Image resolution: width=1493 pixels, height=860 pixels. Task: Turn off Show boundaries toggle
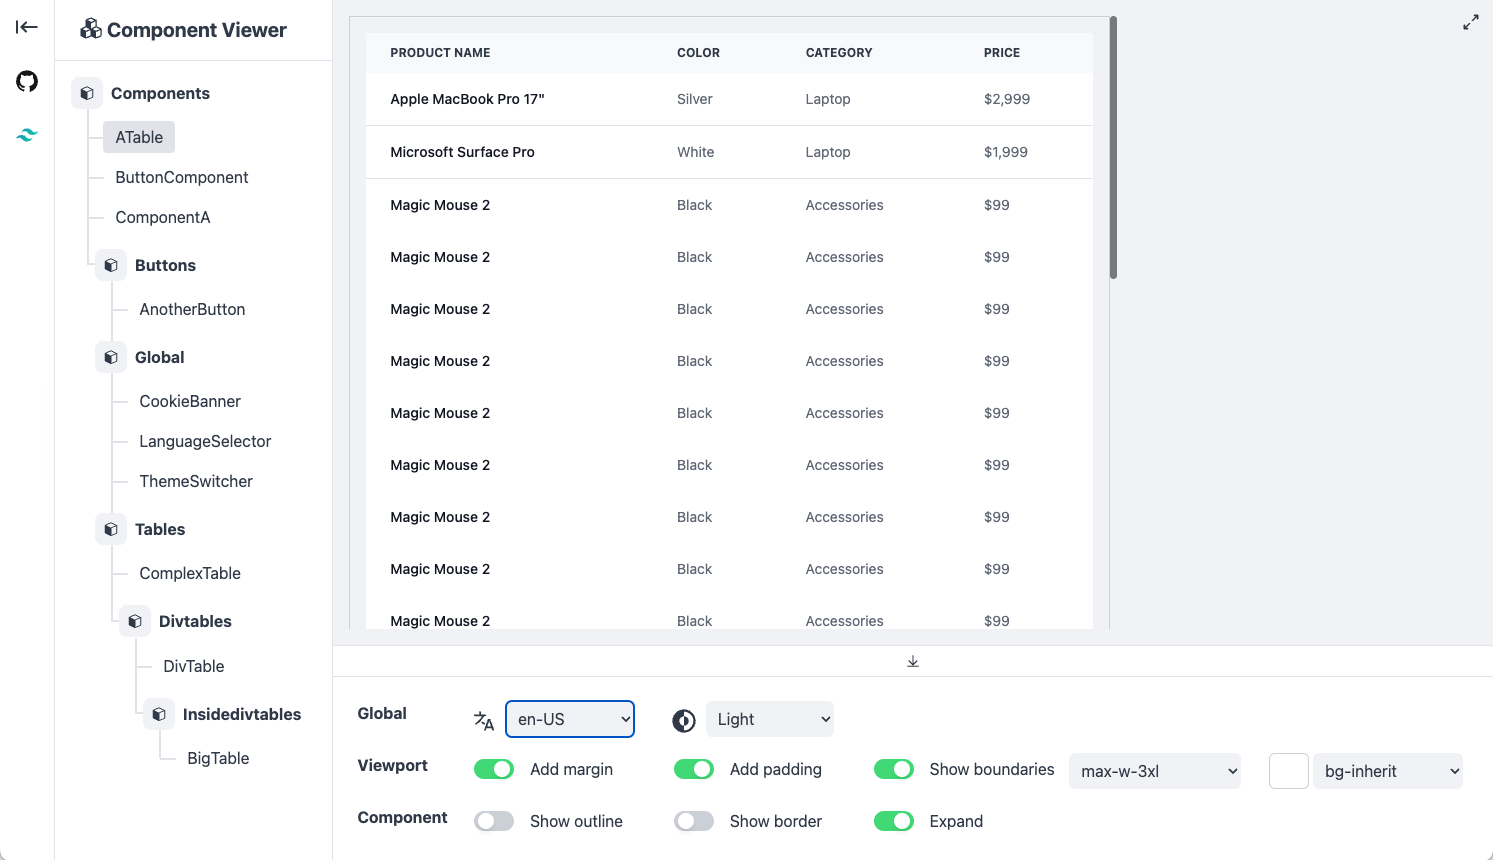pos(894,769)
